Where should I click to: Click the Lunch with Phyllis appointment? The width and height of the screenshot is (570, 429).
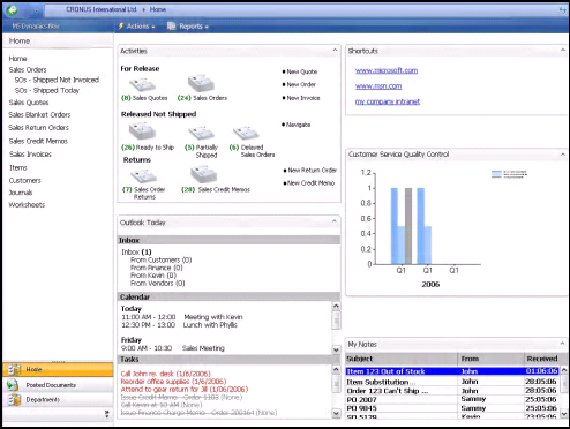coord(210,325)
